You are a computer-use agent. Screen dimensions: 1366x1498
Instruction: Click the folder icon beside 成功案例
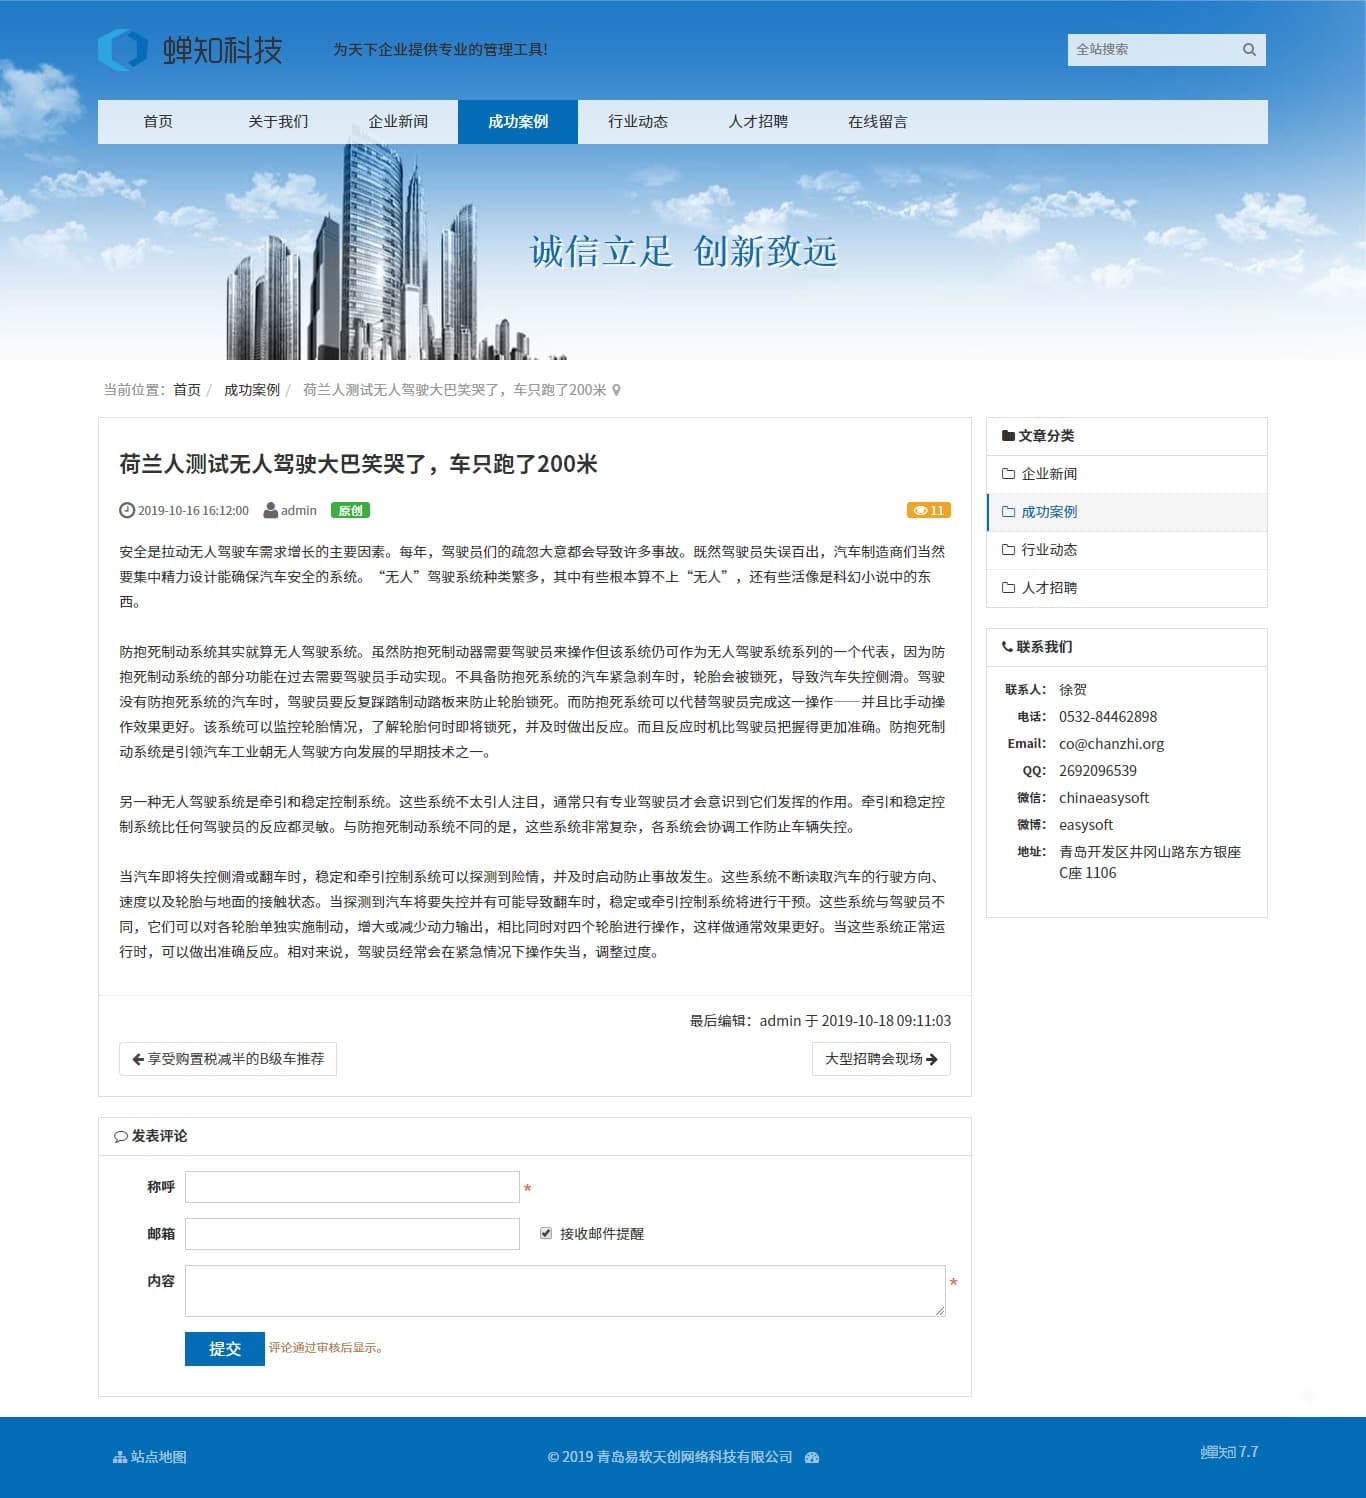coord(1009,512)
